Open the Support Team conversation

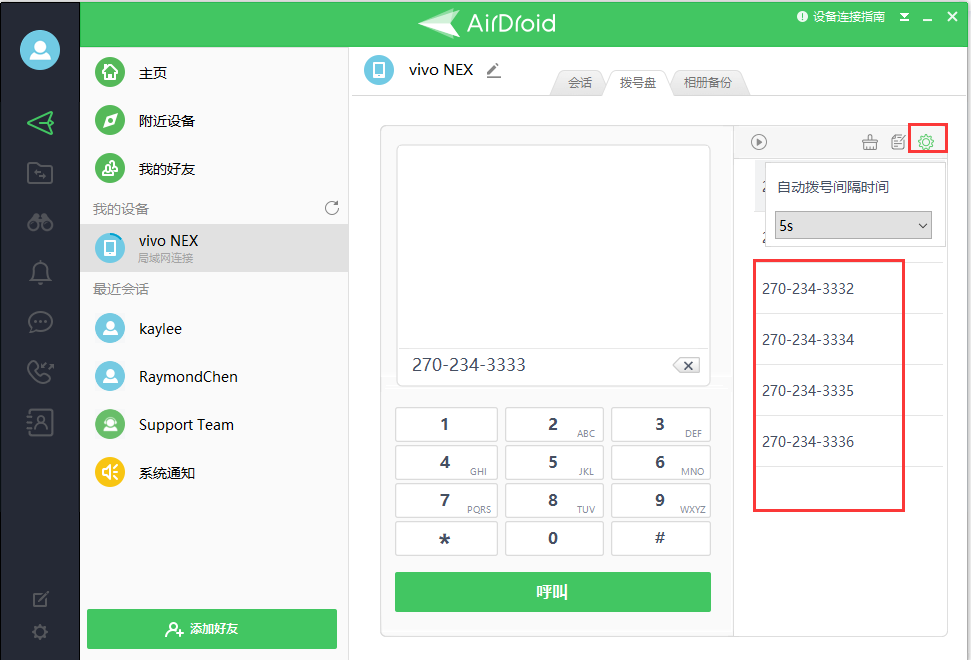coord(214,425)
